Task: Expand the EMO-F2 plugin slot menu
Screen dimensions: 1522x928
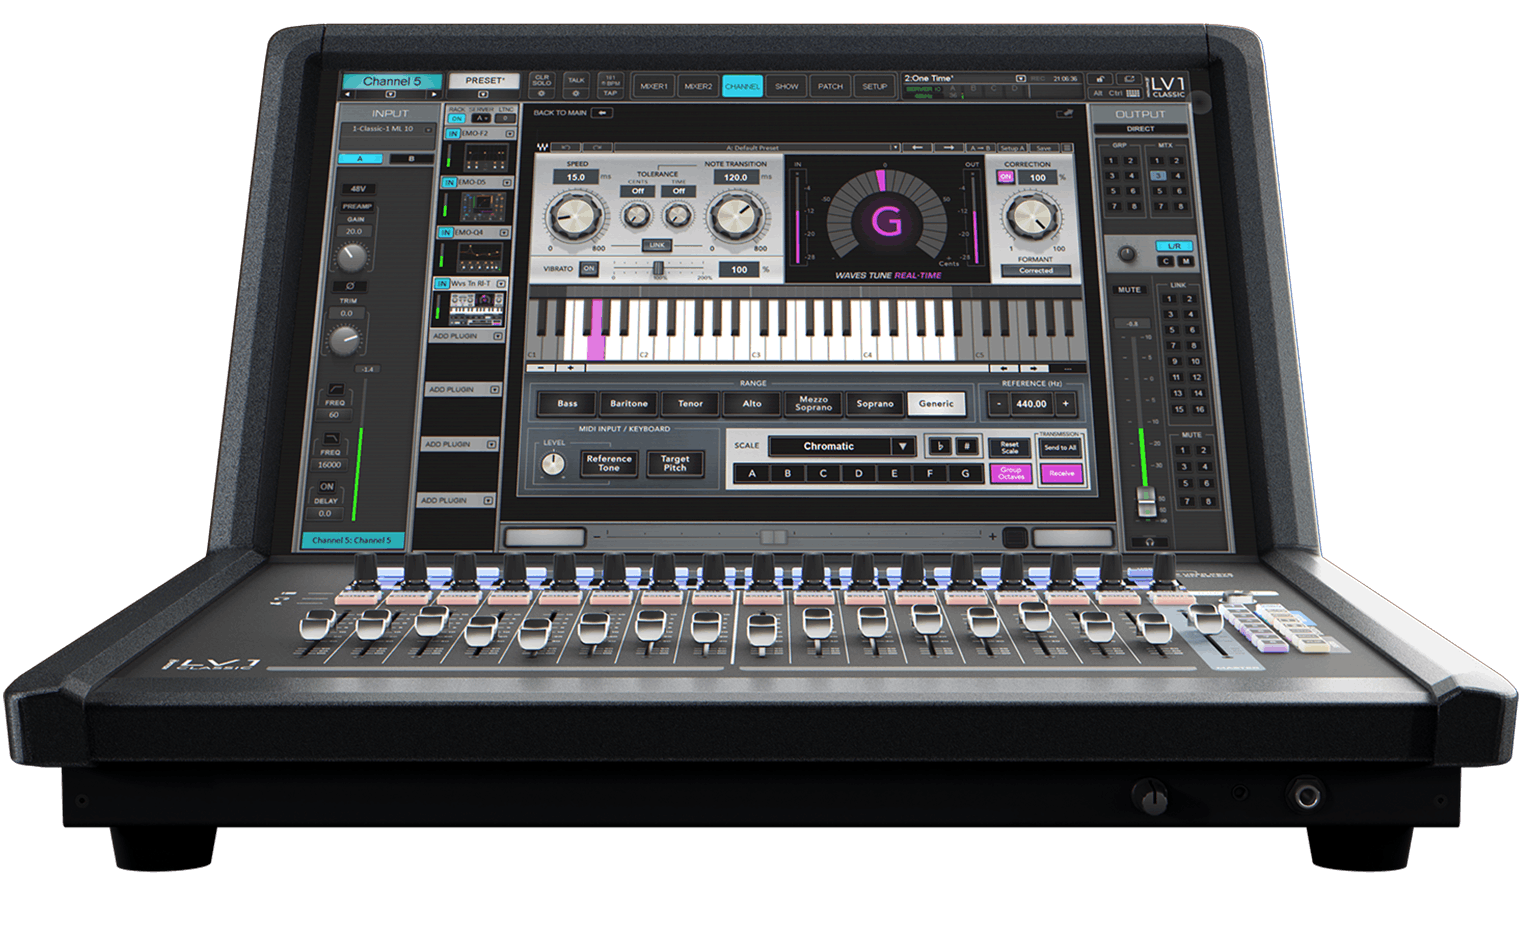Action: click(510, 133)
